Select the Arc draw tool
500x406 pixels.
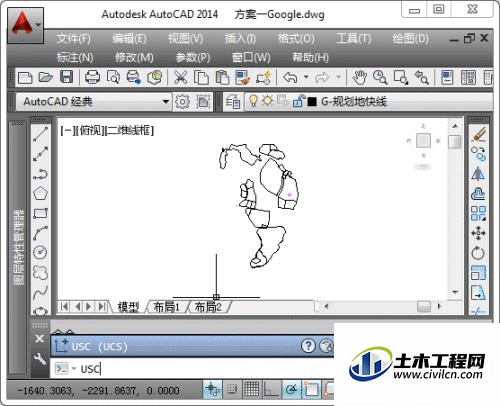[40, 233]
